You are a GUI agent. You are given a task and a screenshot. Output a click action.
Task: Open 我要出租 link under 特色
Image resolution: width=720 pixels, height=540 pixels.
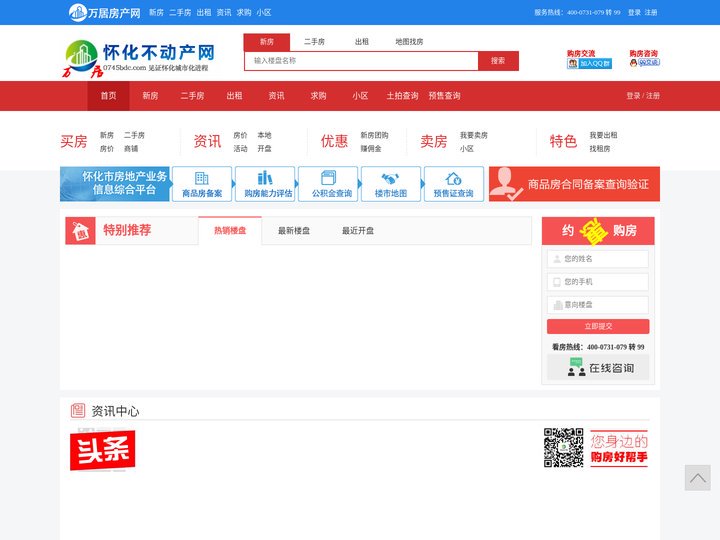coord(603,135)
